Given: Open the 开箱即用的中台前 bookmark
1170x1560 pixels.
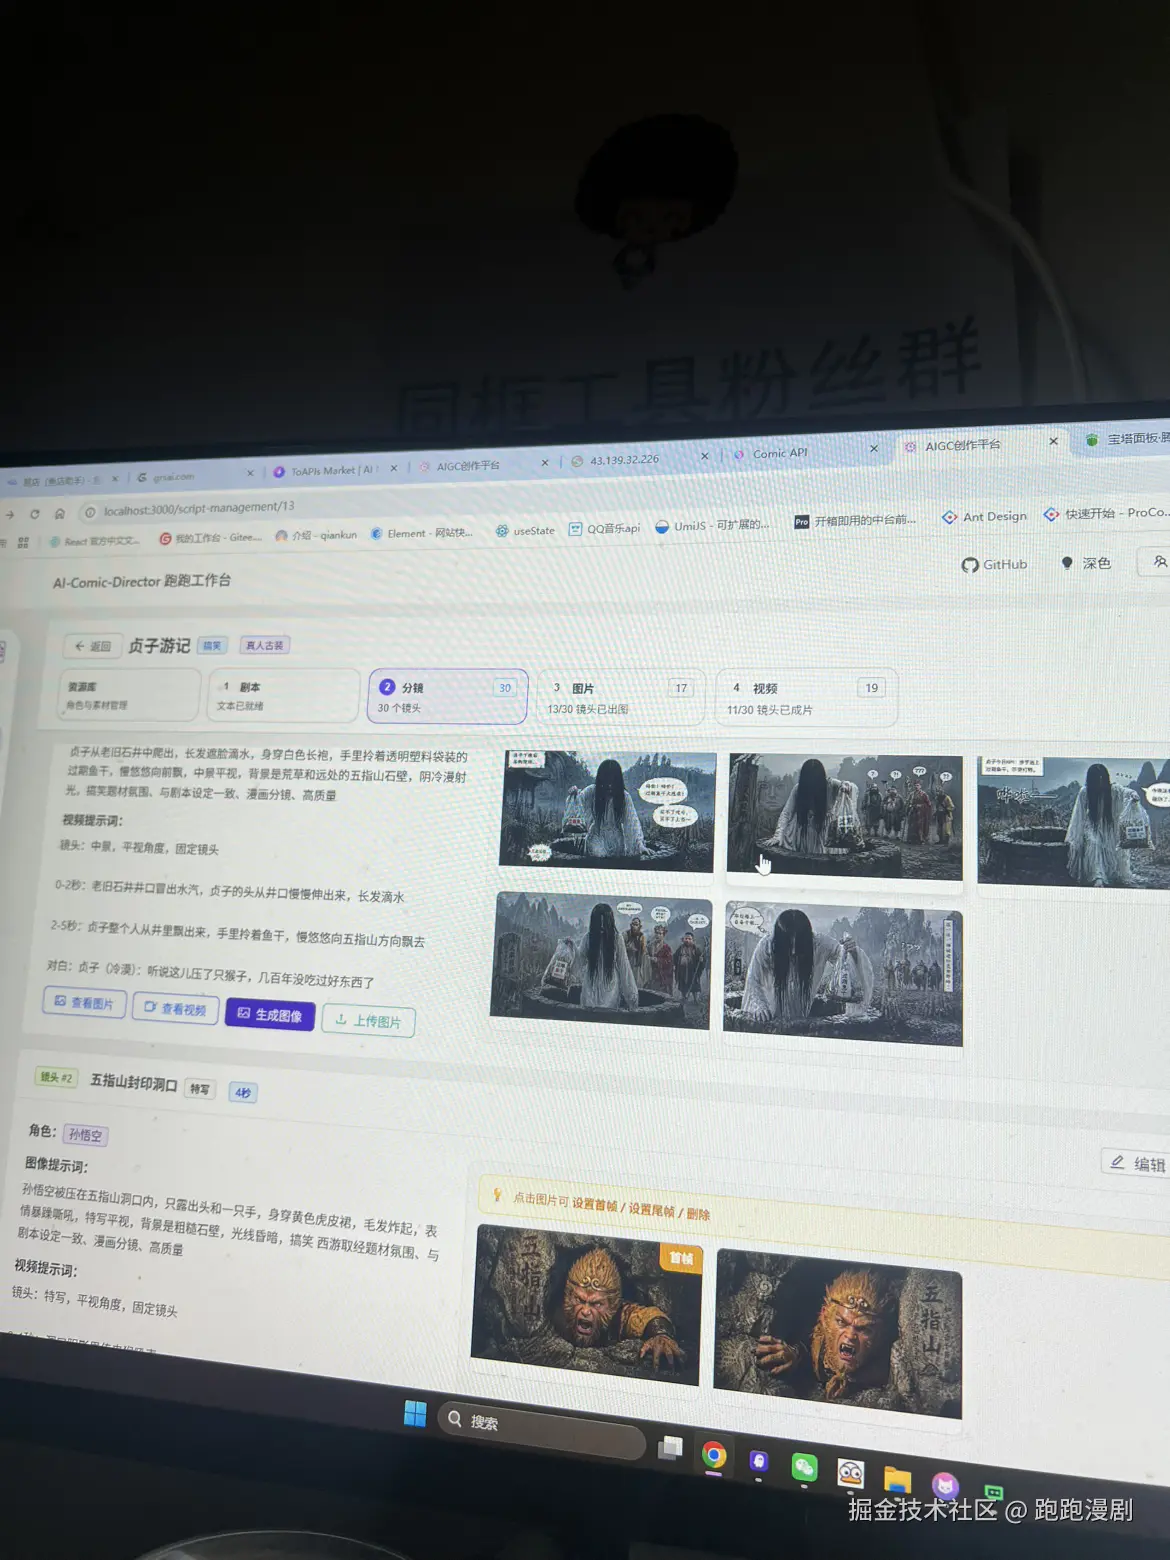Looking at the screenshot, I should 855,520.
